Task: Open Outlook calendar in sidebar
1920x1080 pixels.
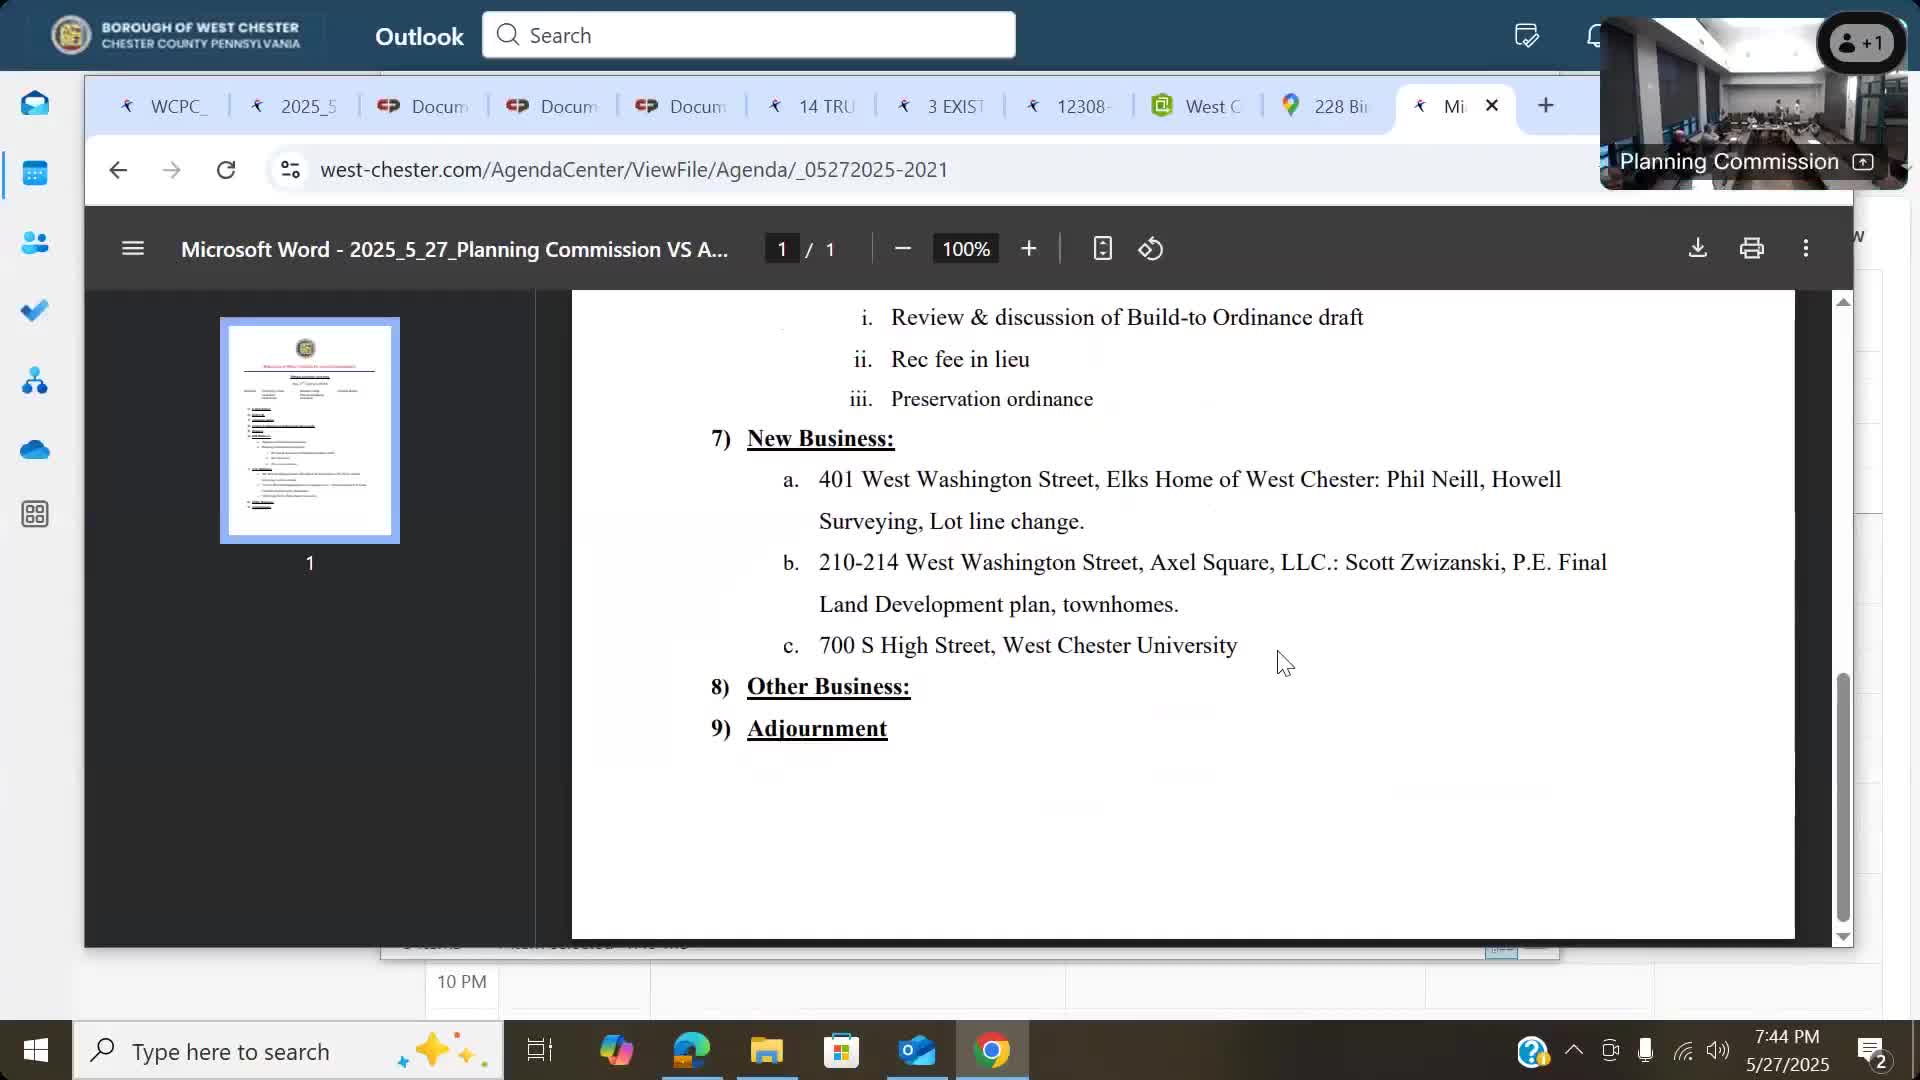Action: (35, 174)
